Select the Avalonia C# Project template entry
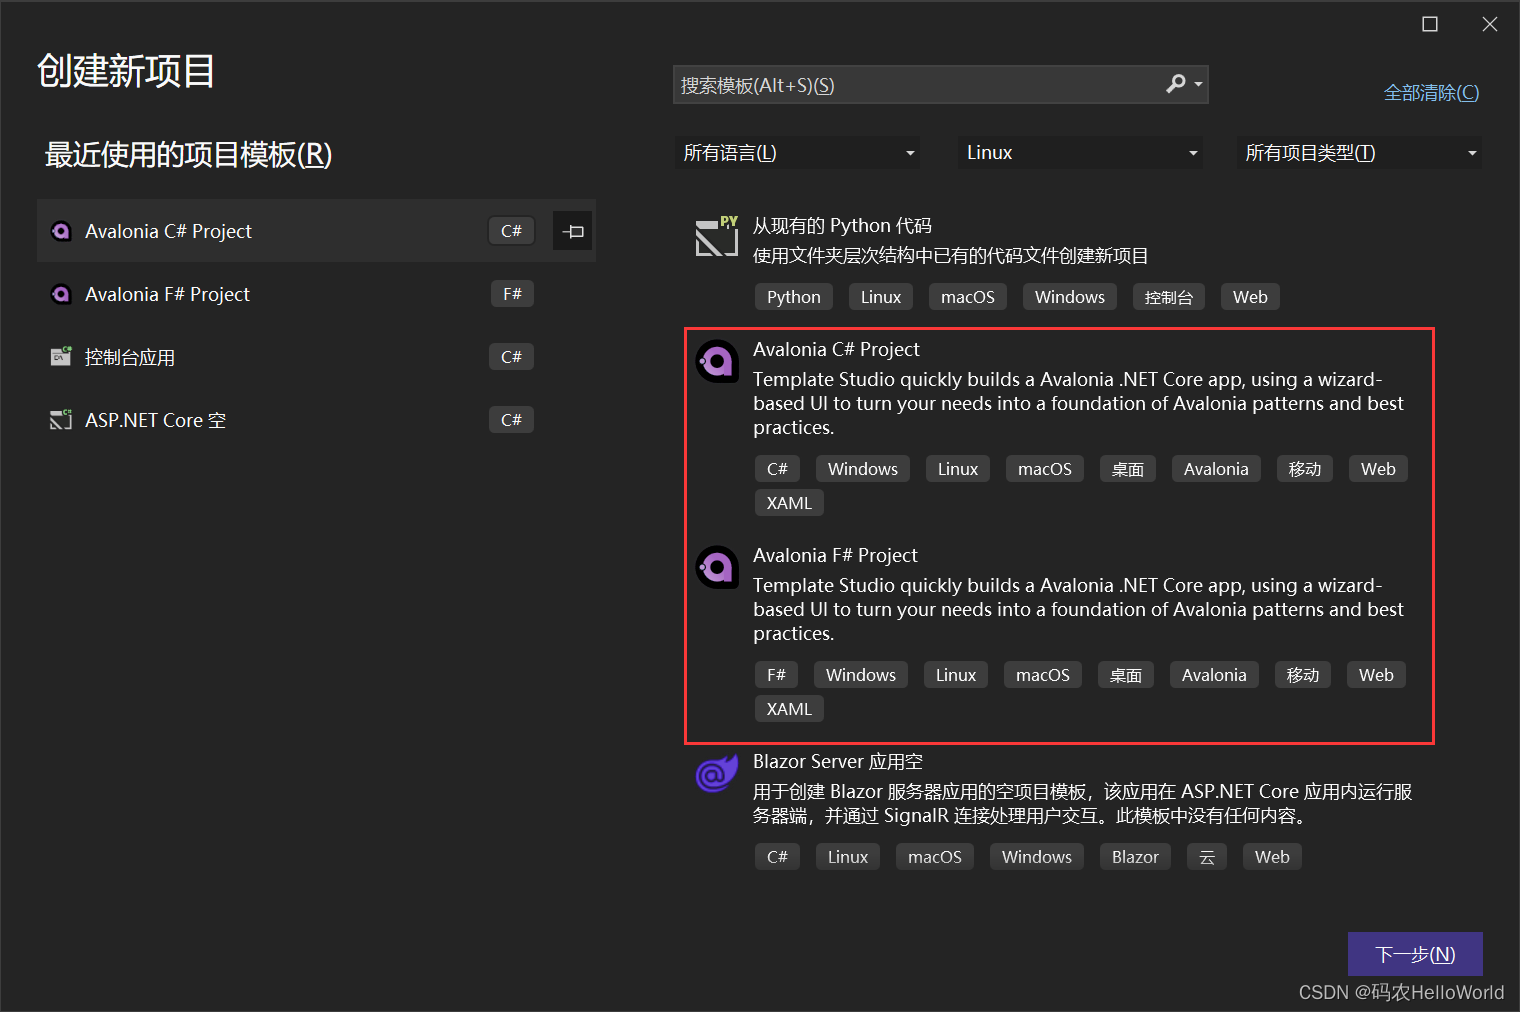This screenshot has height=1012, width=1520. point(1000,388)
